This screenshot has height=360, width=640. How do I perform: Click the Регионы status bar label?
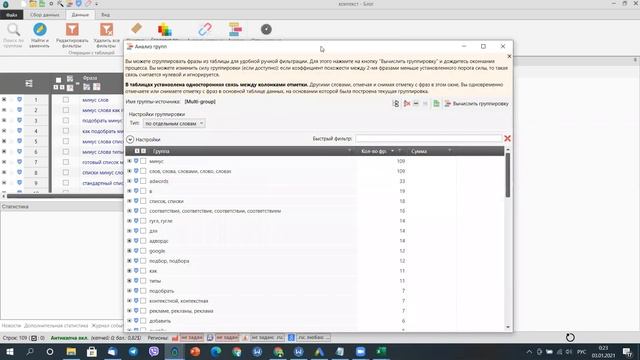[x=158, y=338]
